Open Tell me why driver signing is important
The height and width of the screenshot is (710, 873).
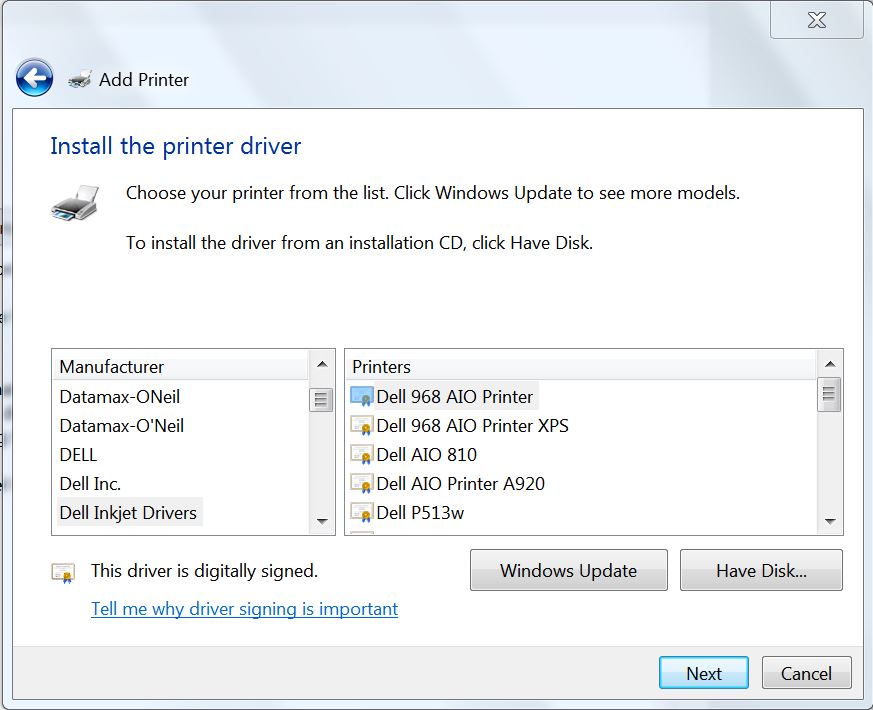(x=244, y=609)
